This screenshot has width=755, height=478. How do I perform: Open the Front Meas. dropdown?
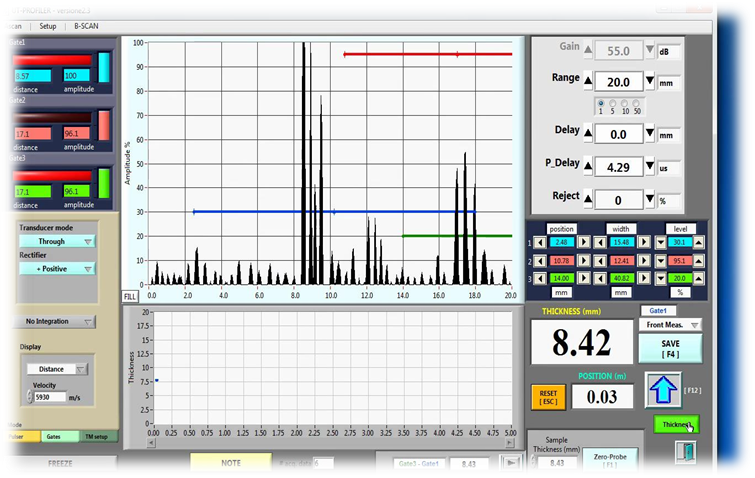click(x=670, y=325)
